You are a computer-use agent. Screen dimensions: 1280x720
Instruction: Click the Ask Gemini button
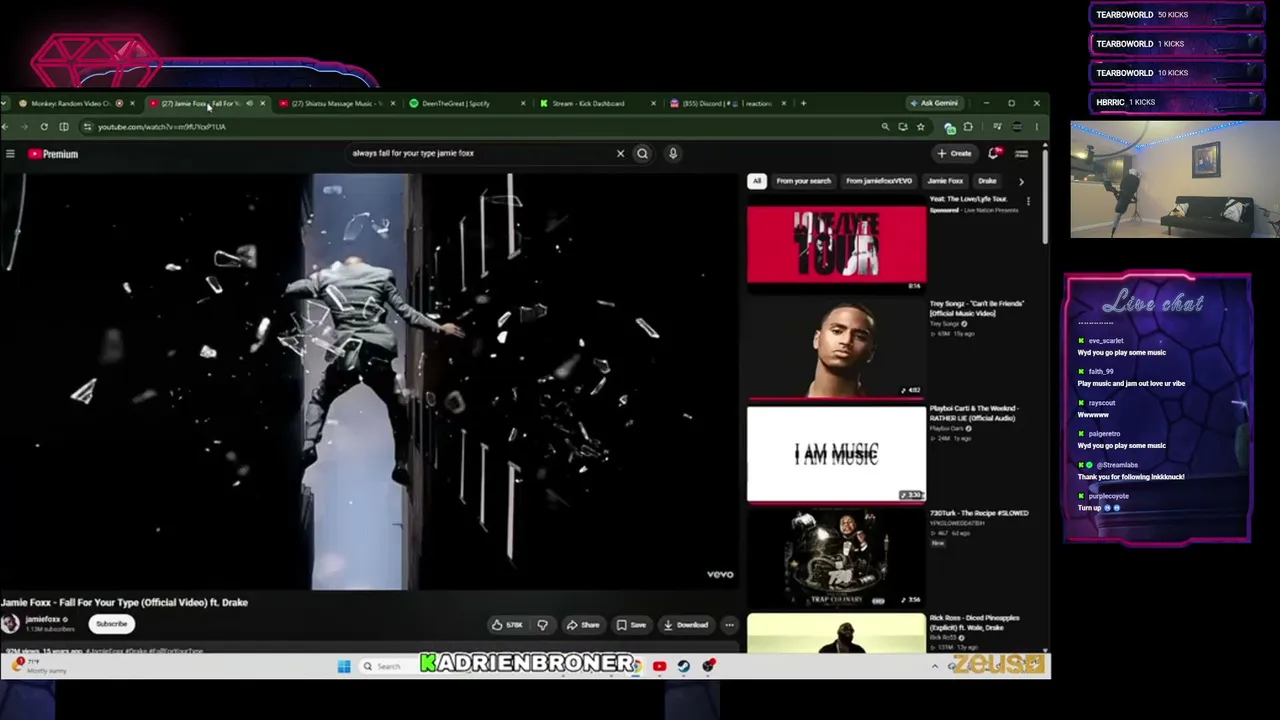click(x=934, y=103)
